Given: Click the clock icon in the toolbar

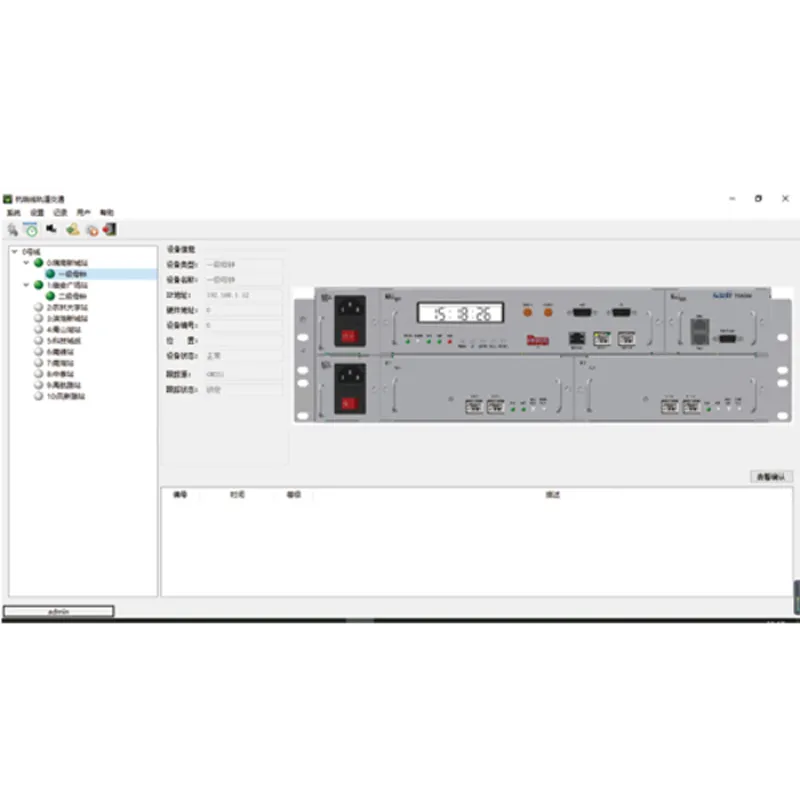Looking at the screenshot, I should (x=30, y=229).
